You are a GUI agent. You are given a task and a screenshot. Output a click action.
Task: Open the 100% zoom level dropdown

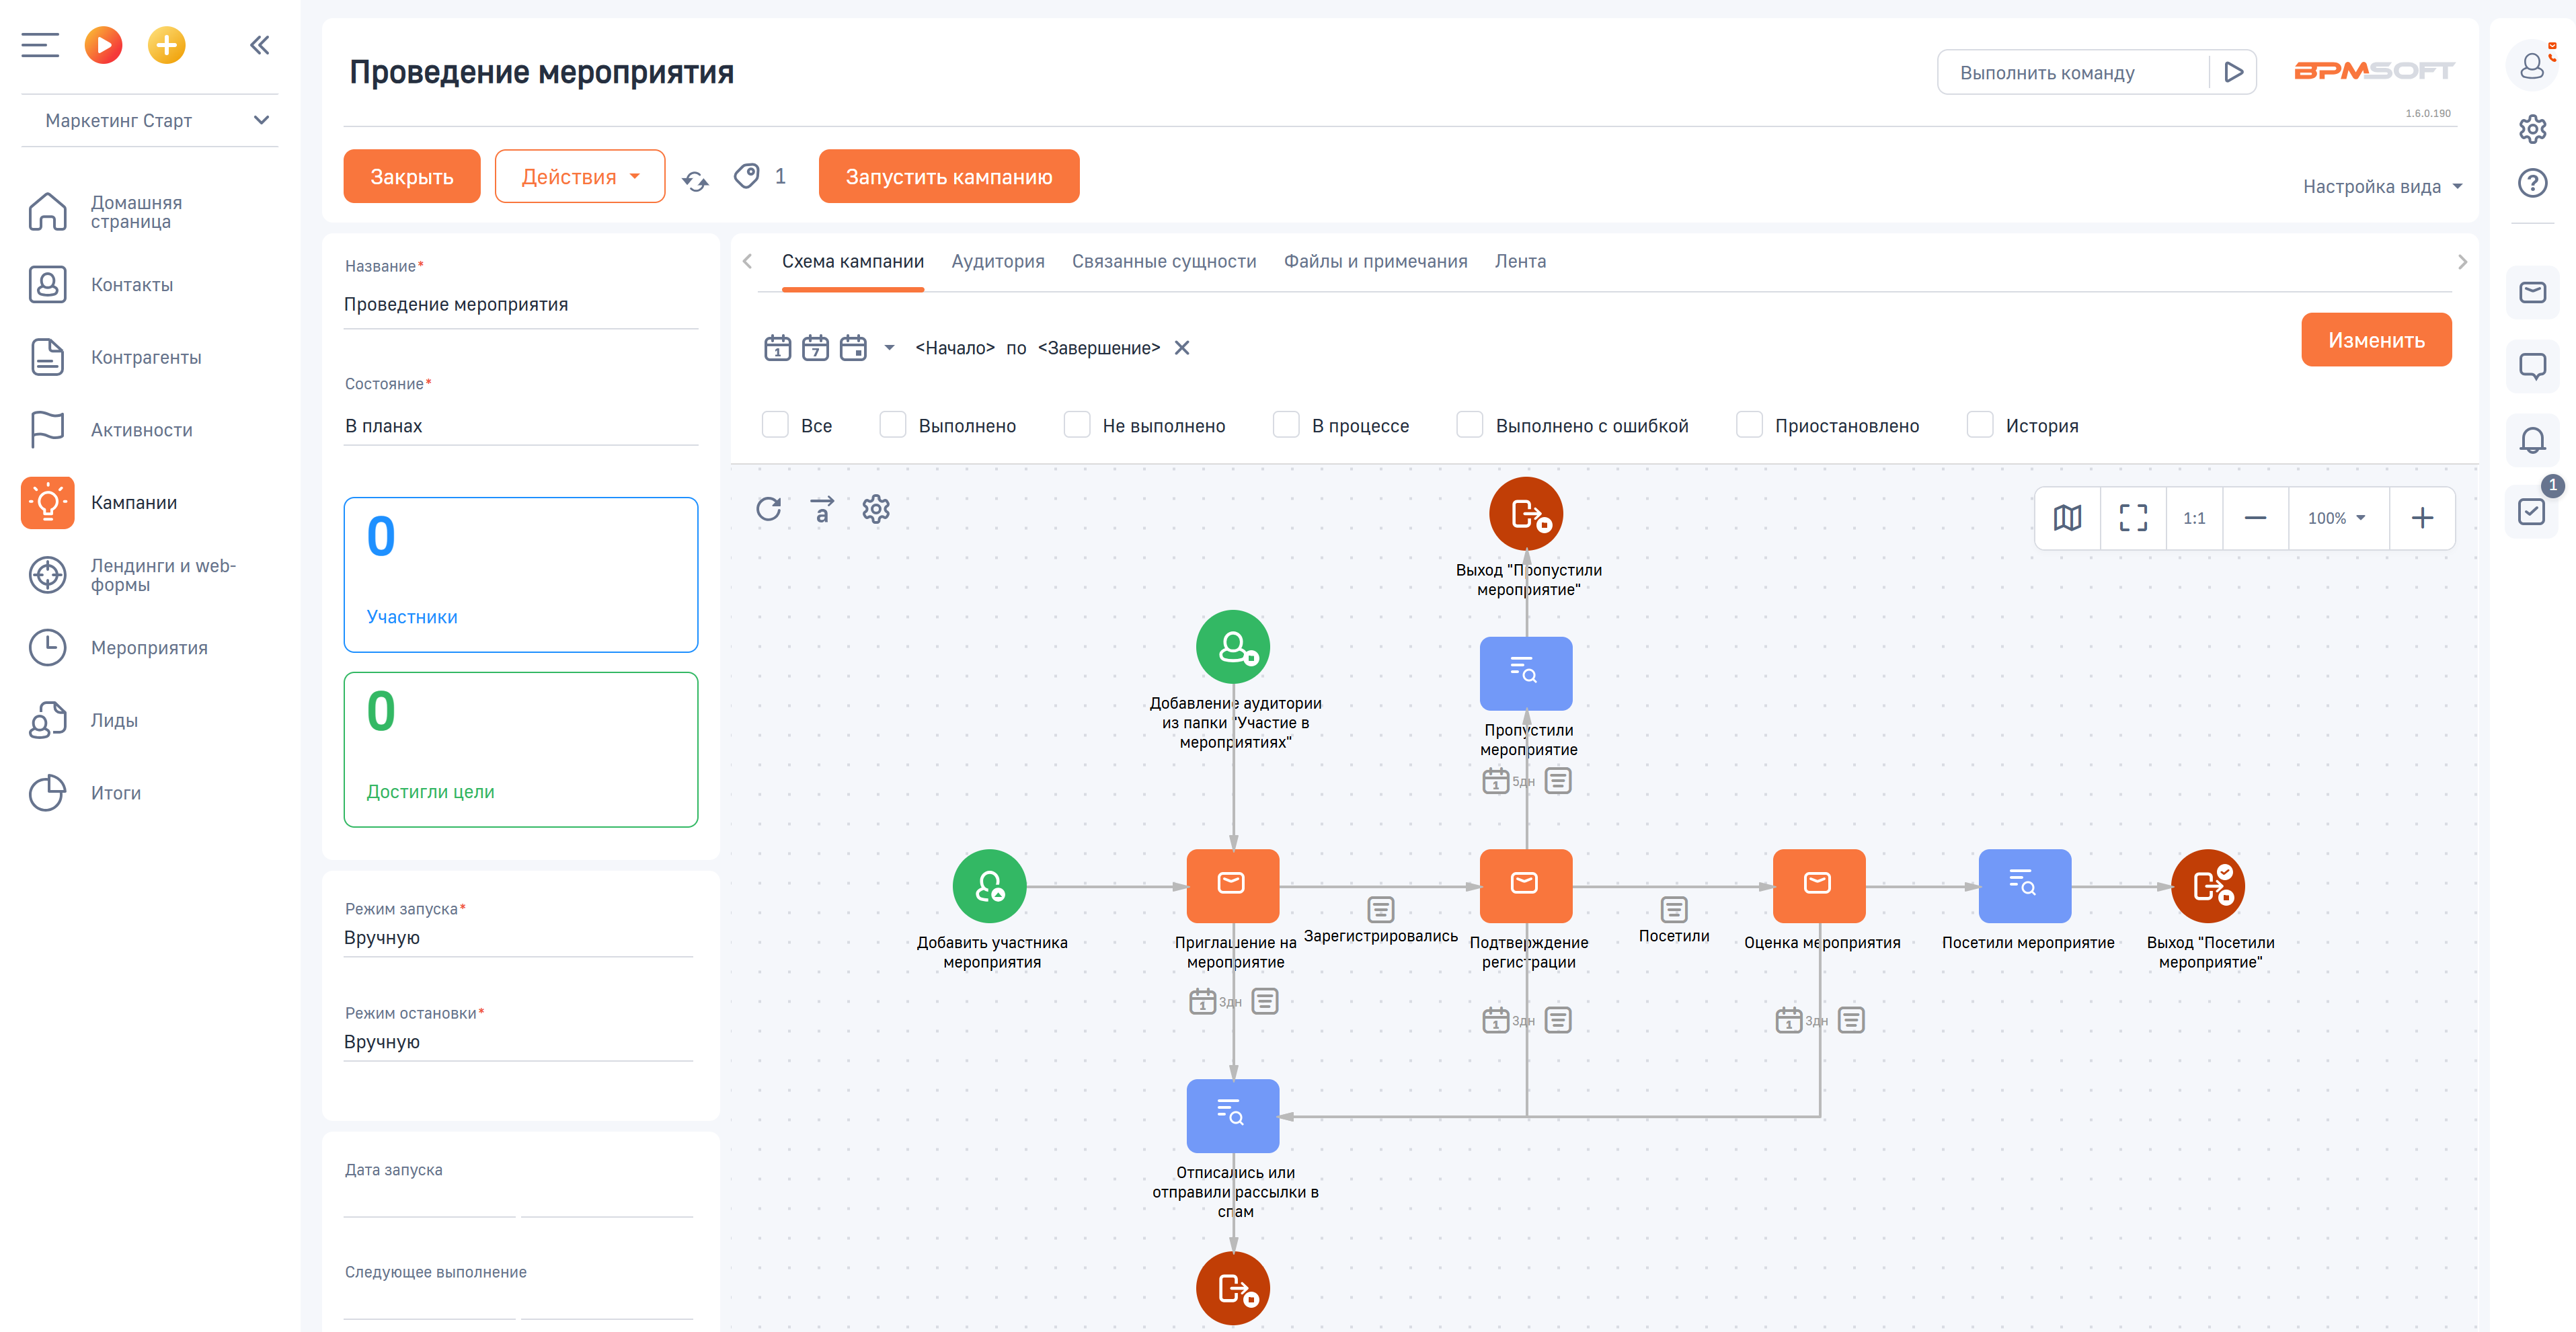(2336, 518)
